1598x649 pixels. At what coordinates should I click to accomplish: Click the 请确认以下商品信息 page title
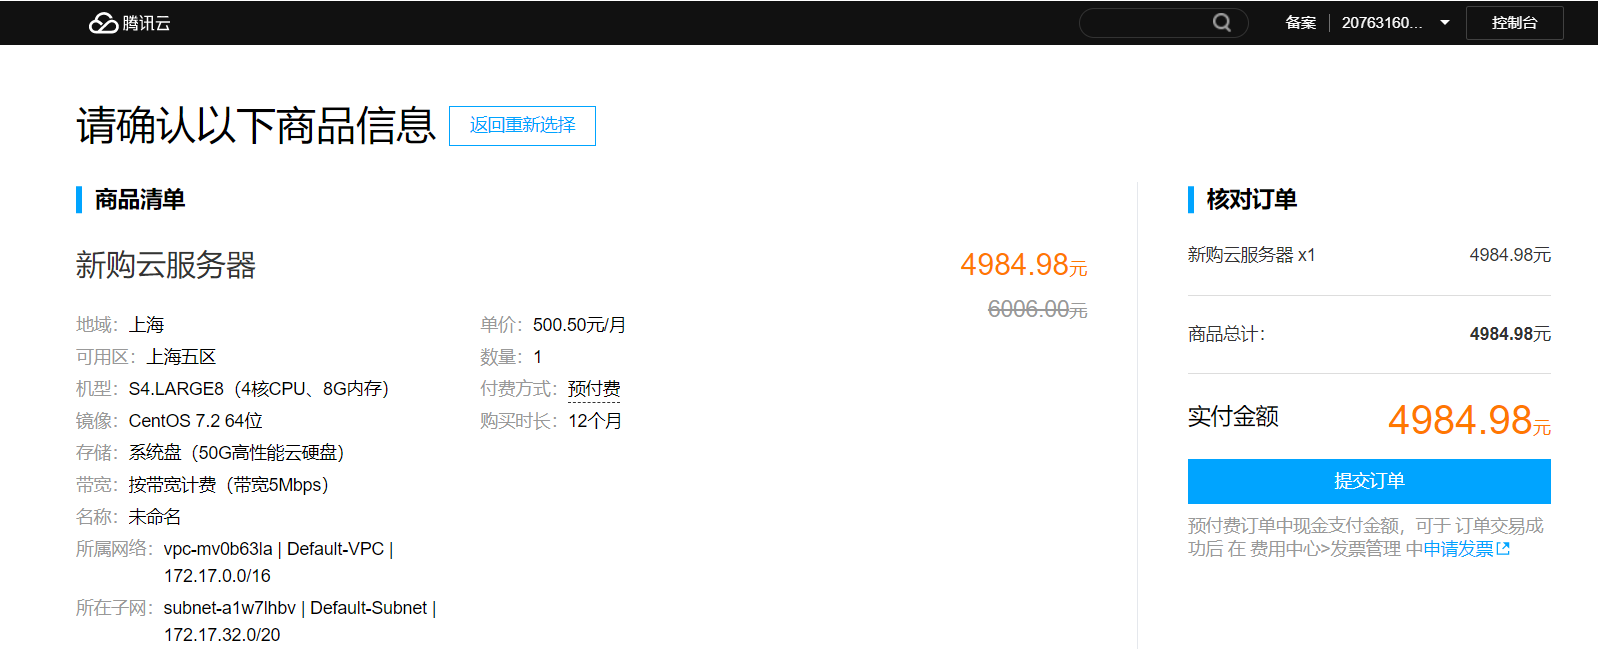point(256,126)
